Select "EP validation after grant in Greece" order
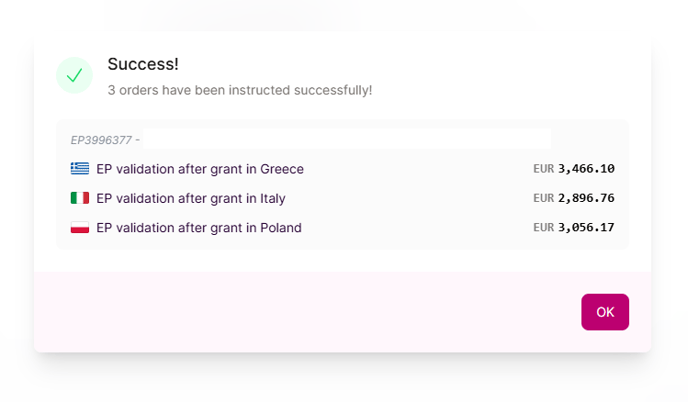The height and width of the screenshot is (402, 688). tap(200, 169)
